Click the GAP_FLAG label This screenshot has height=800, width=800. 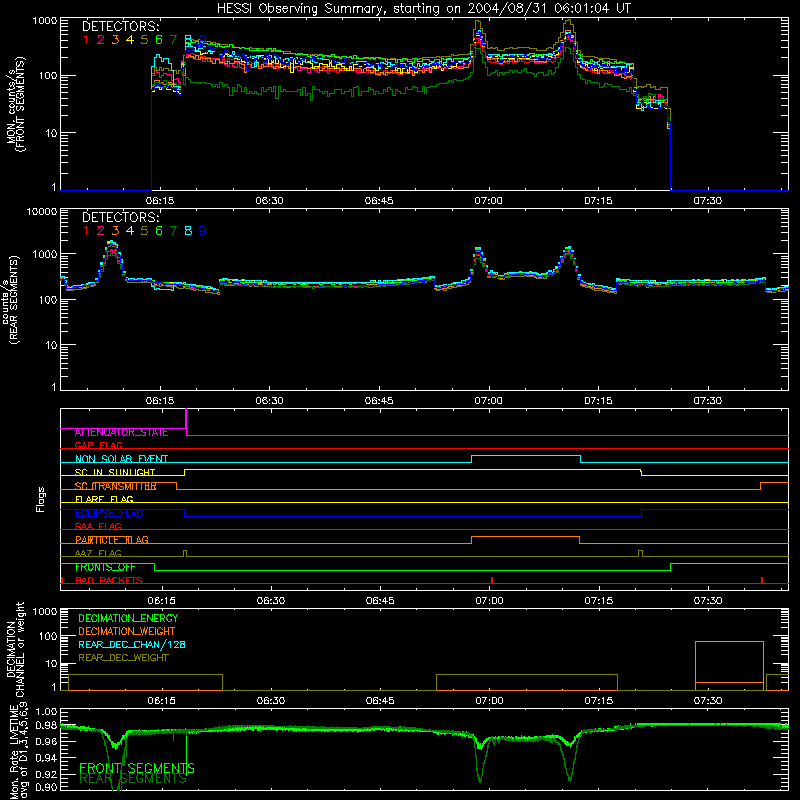[99, 445]
